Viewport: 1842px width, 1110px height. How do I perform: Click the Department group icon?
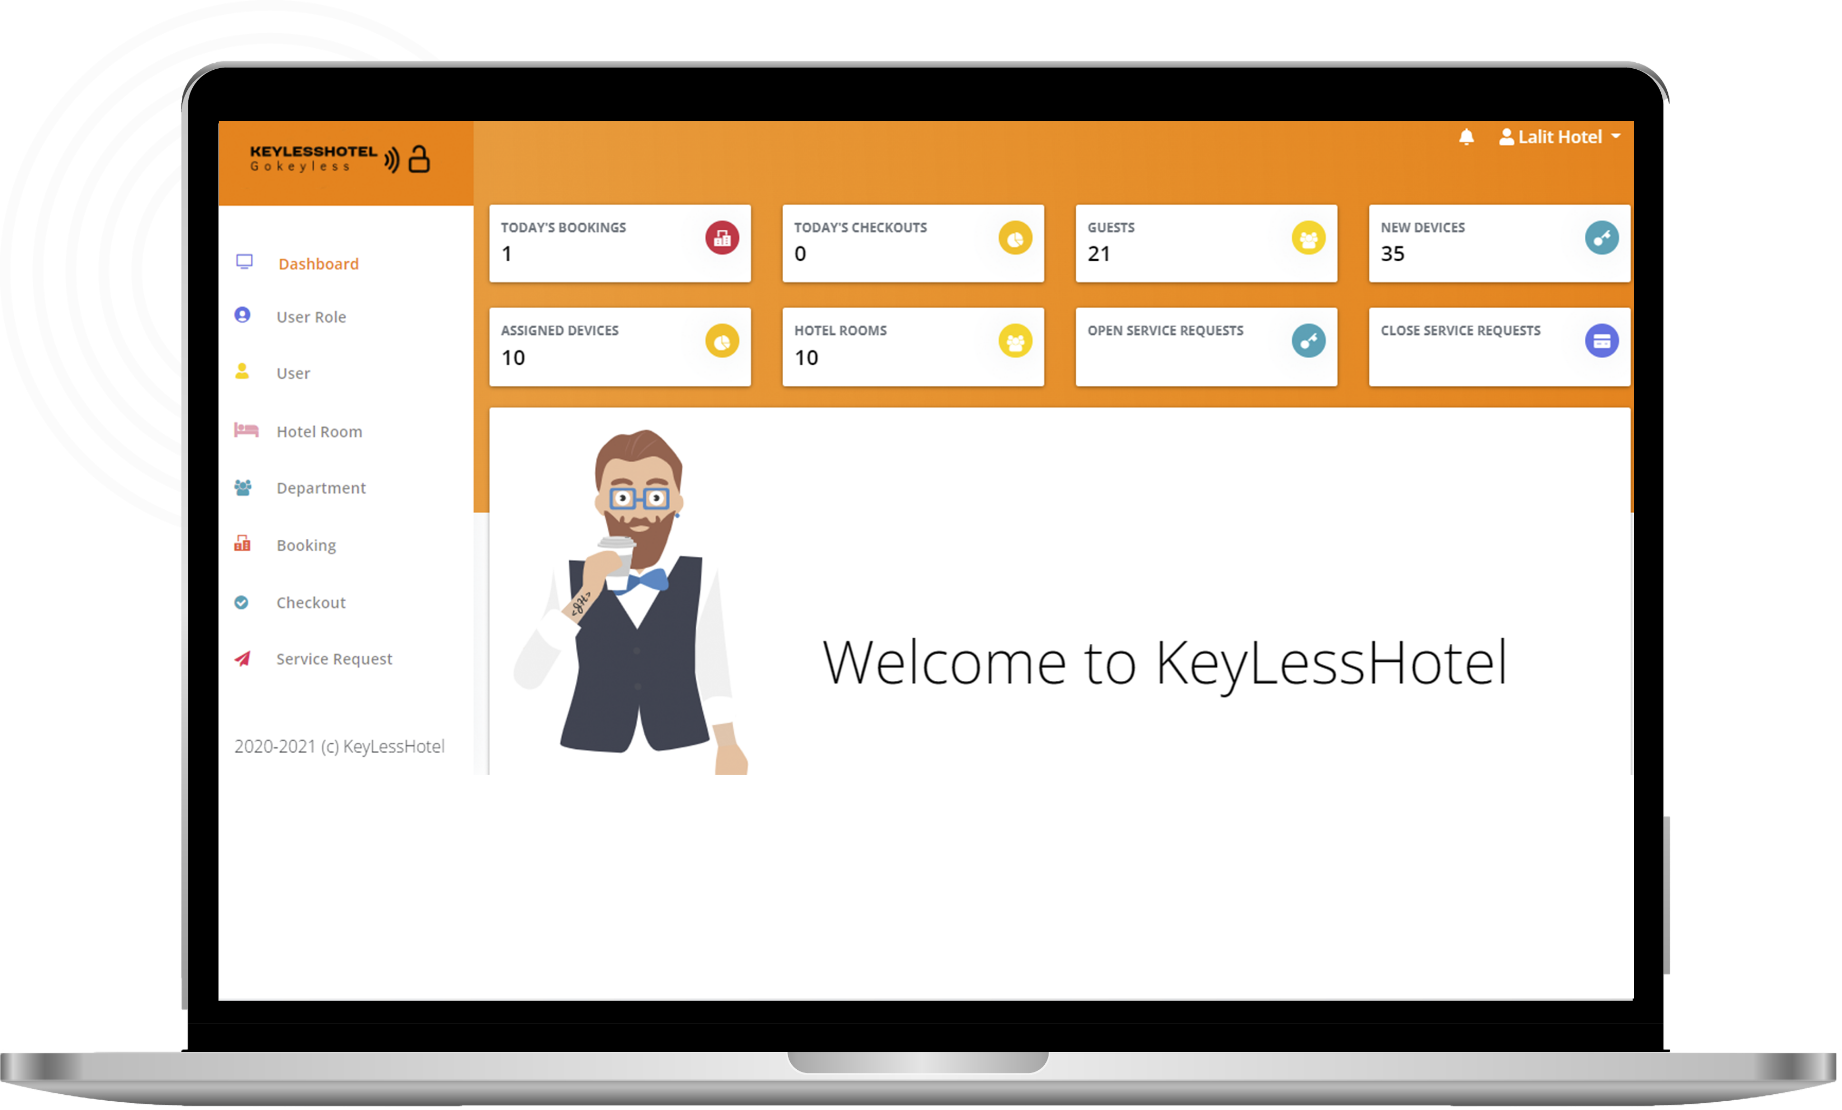click(x=243, y=487)
